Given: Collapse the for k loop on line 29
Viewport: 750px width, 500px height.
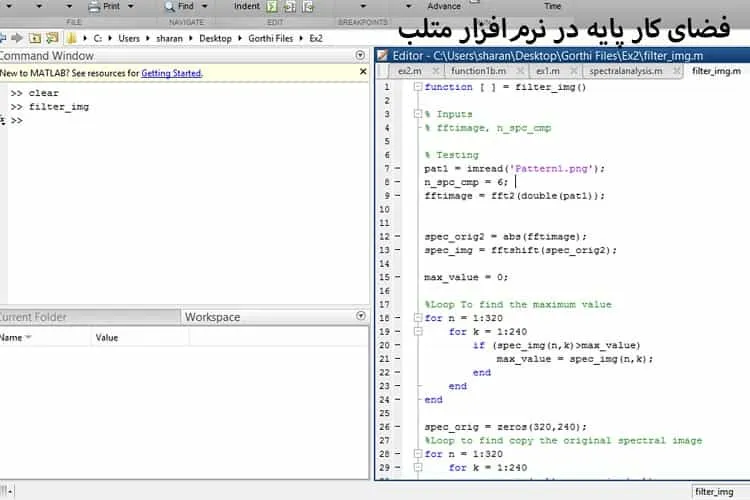Looking at the screenshot, I should click(x=418, y=467).
